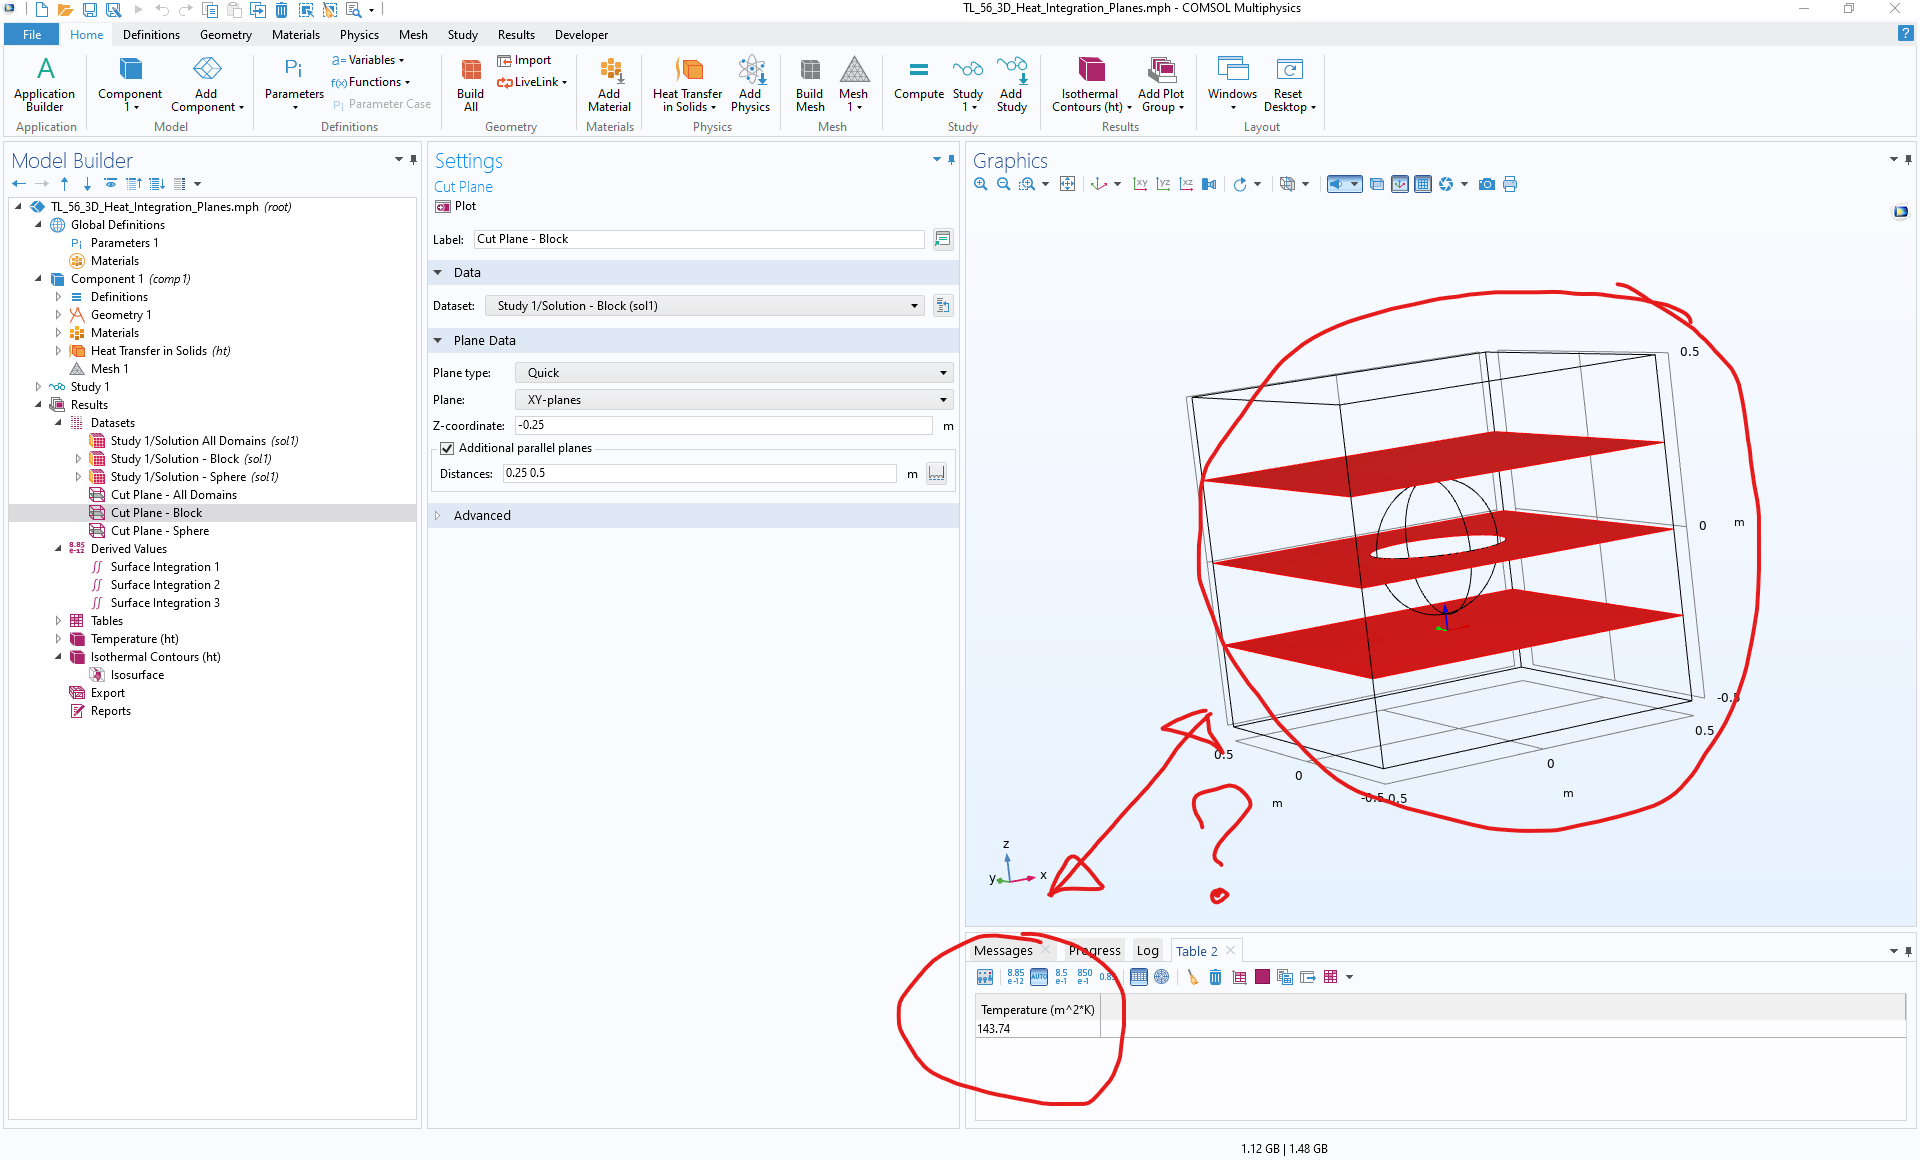Click the Distances input field
Image resolution: width=1920 pixels, height=1160 pixels.
coord(700,473)
